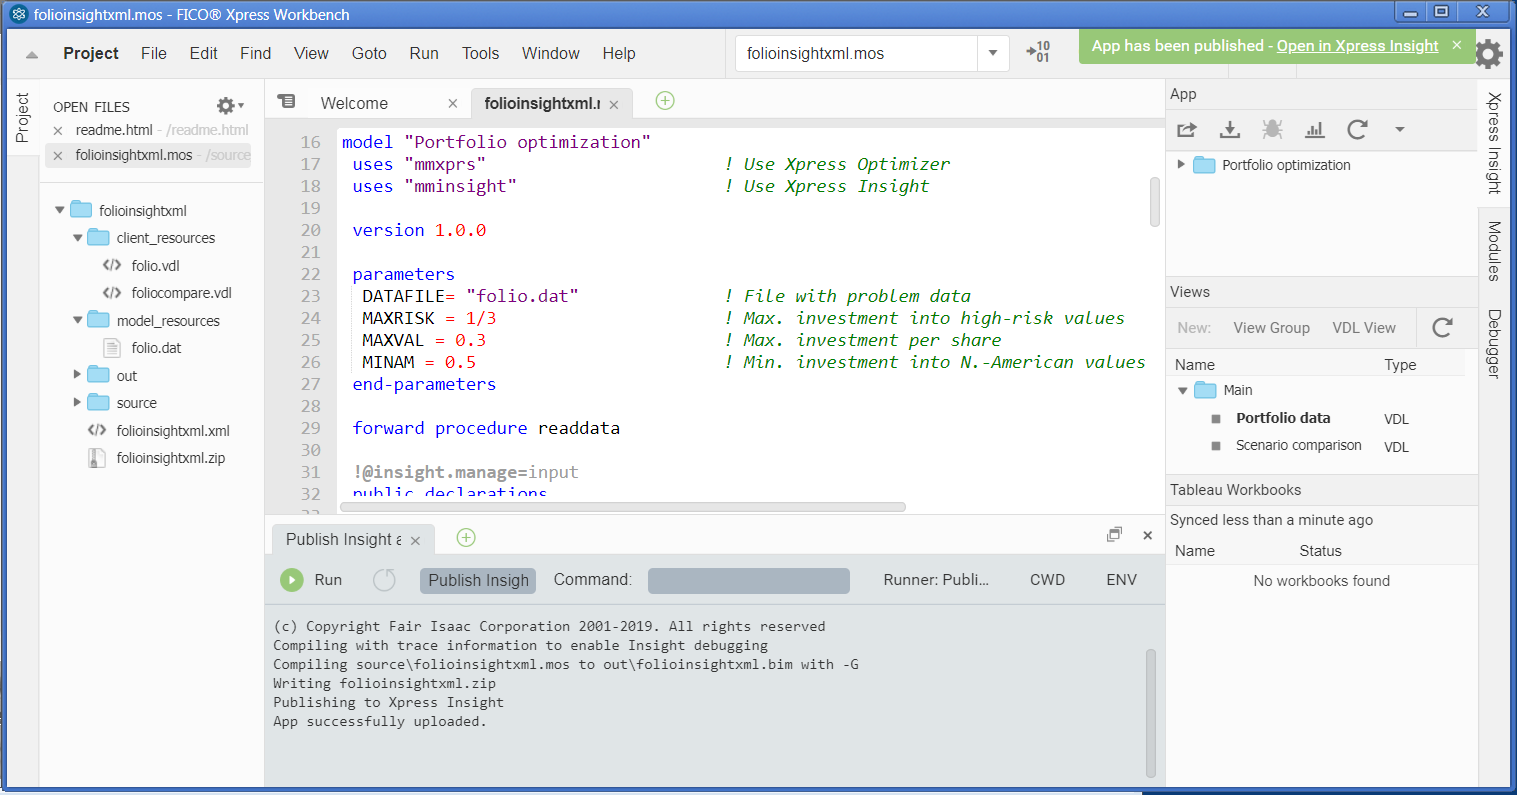
Task: Download the app with the download arrow icon
Action: tap(1230, 129)
